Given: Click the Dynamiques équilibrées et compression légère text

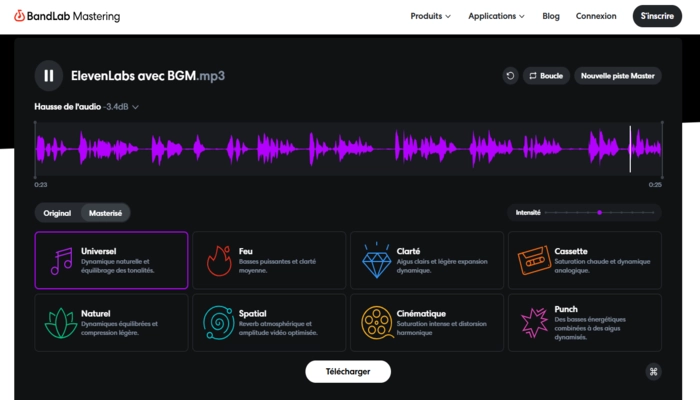Looking at the screenshot, I should [x=119, y=328].
